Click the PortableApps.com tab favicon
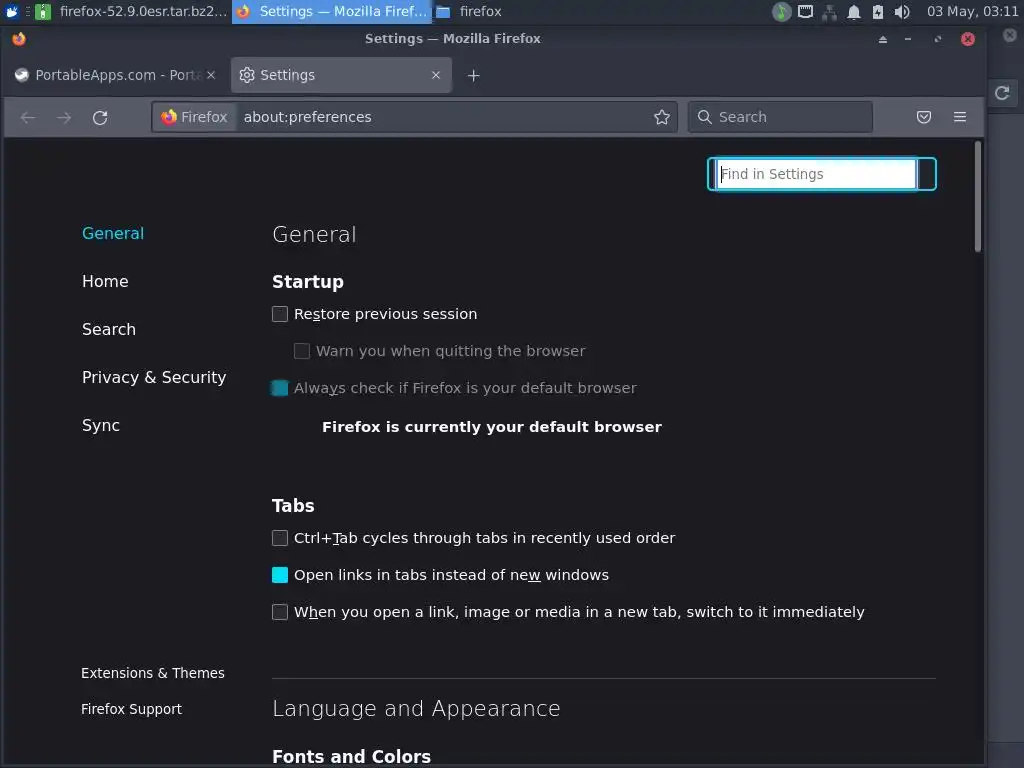Image resolution: width=1024 pixels, height=768 pixels. (22, 75)
